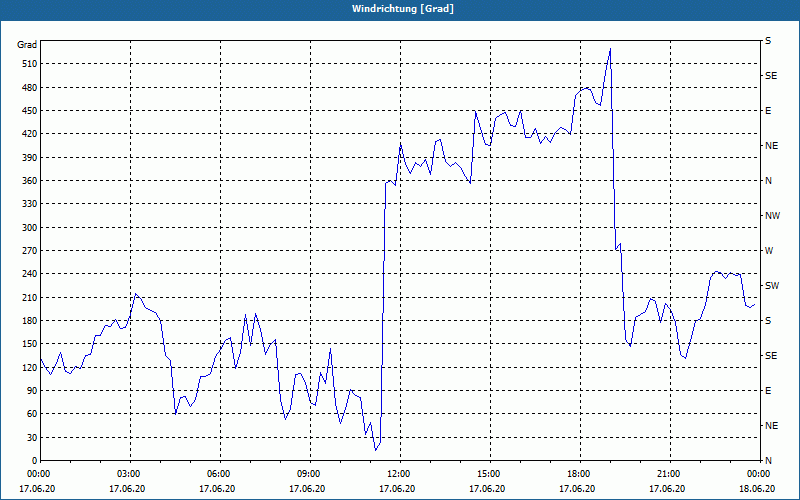This screenshot has width=800, height=500.
Task: Click the SW compass label
Action: pyautogui.click(x=772, y=286)
